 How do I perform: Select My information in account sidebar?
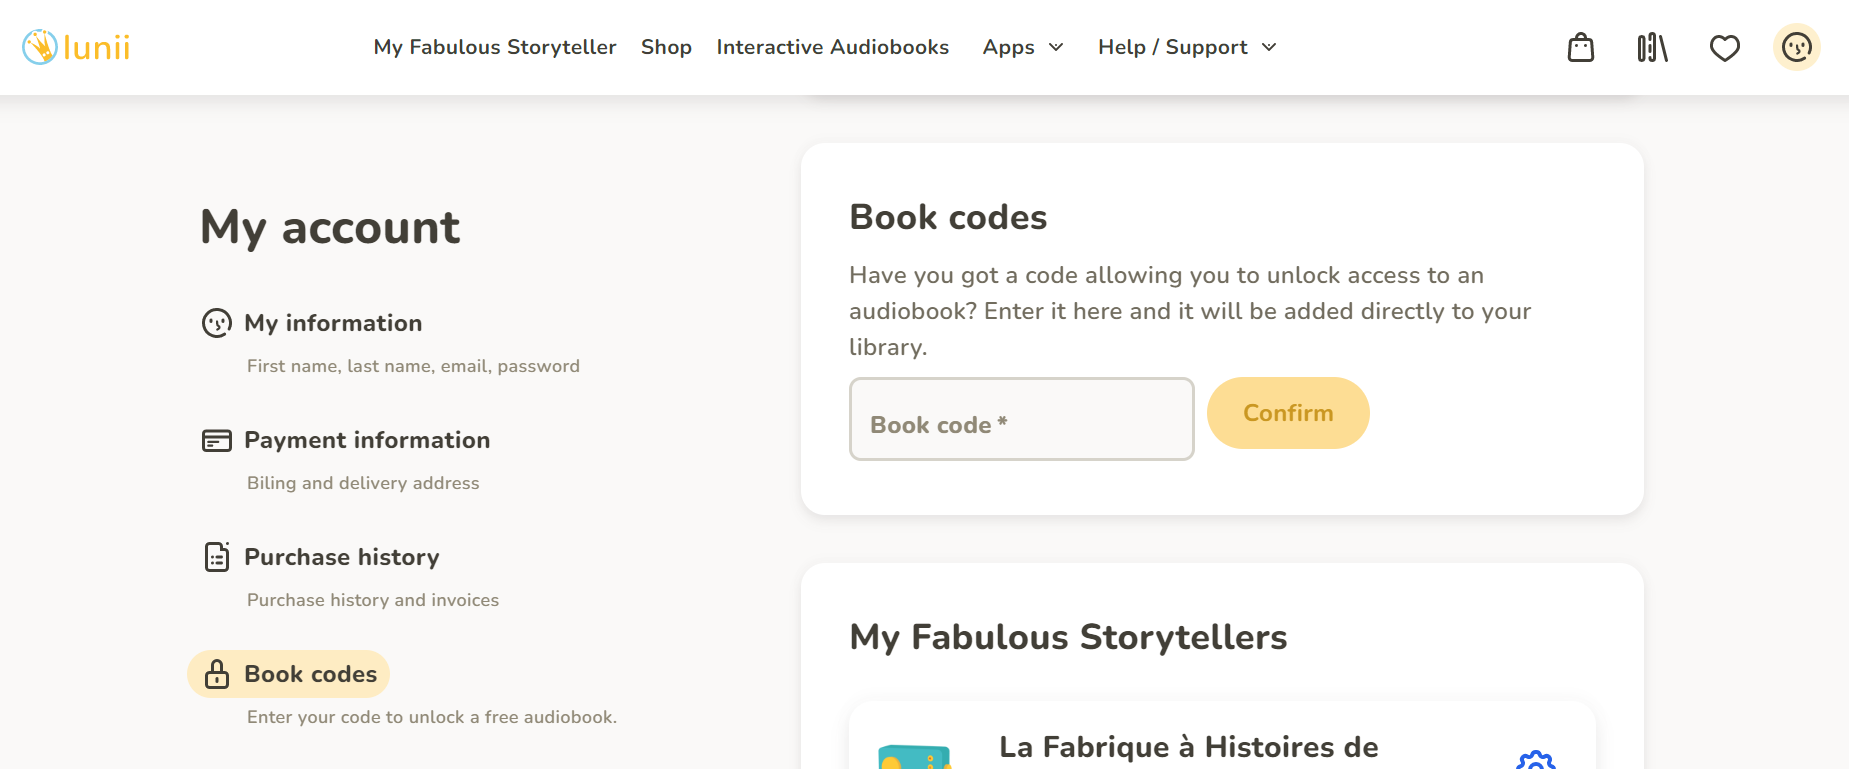point(333,323)
